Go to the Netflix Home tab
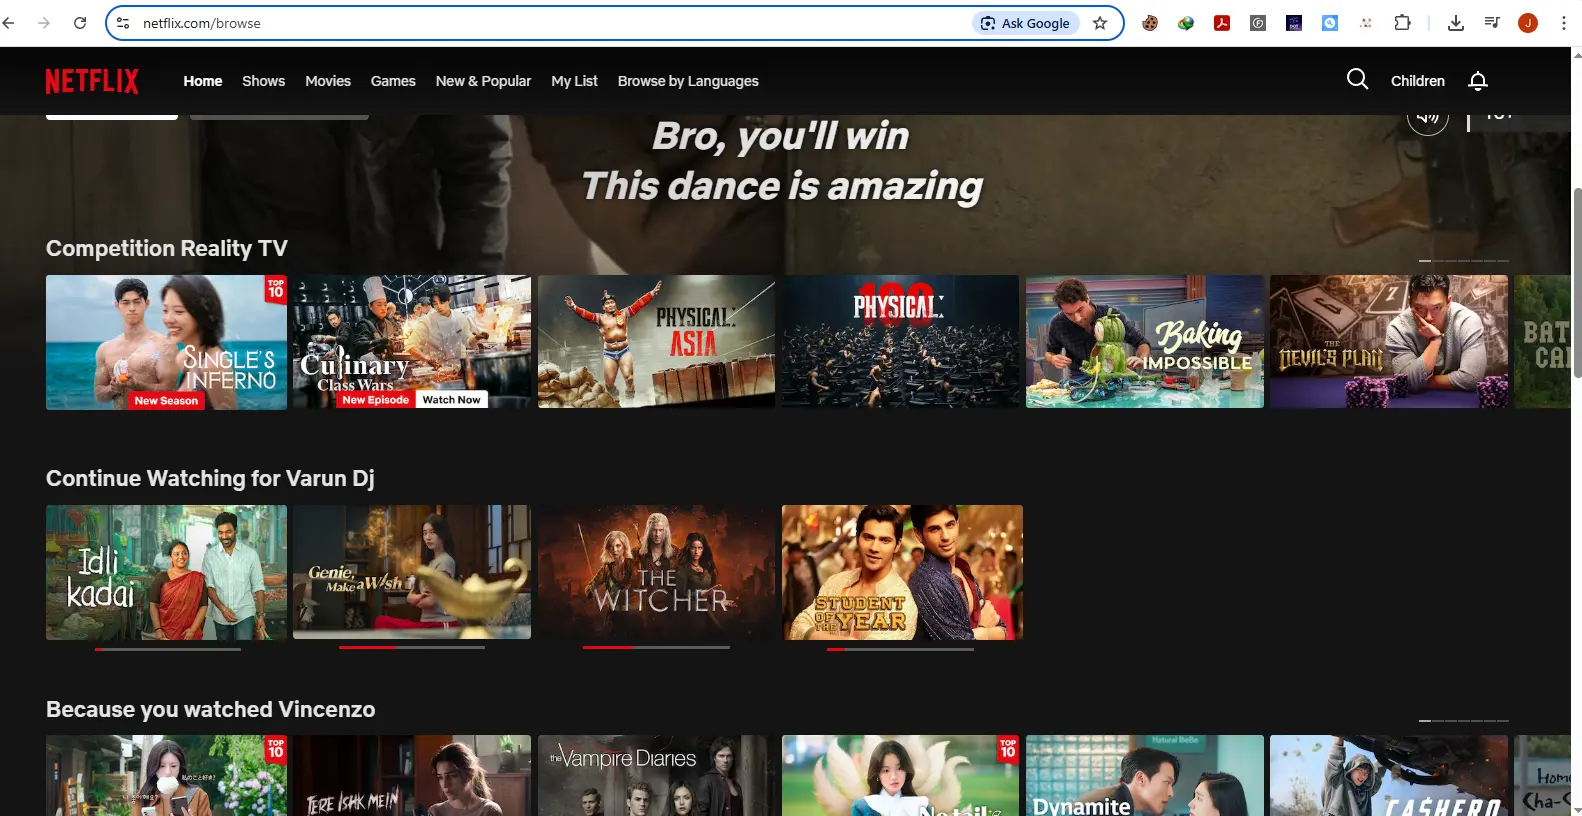 203,81
